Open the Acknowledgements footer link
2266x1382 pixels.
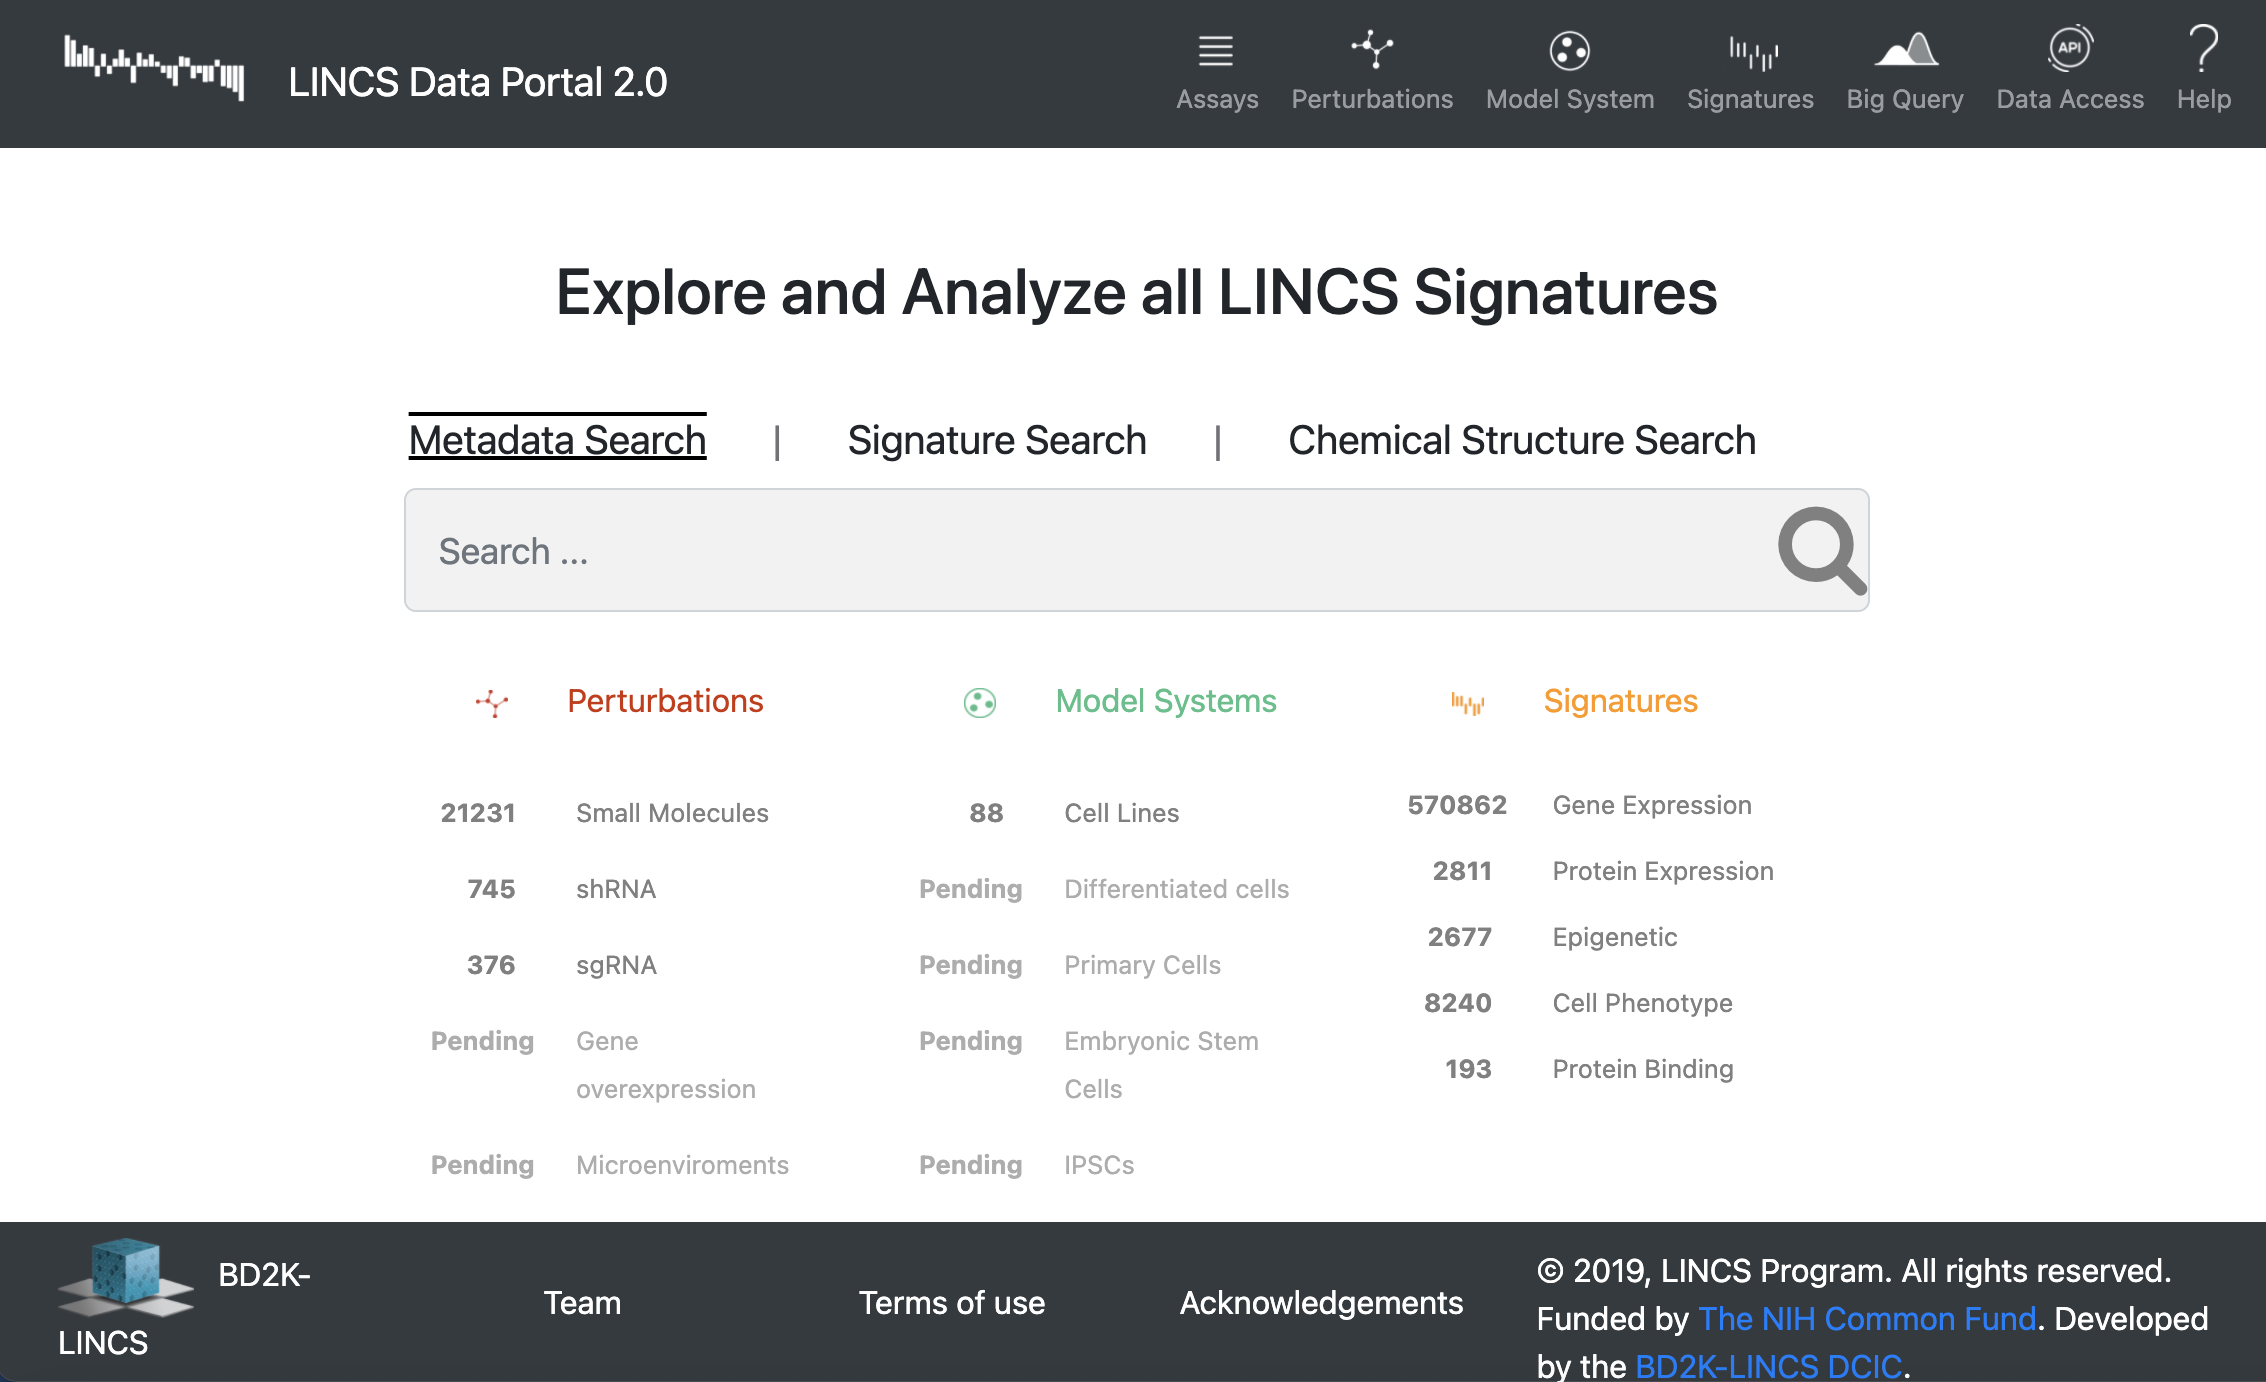click(x=1321, y=1303)
